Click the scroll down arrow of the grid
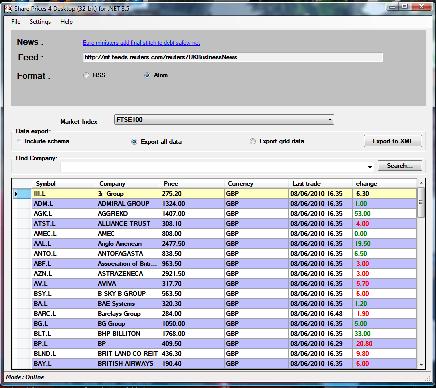This screenshot has width=436, height=388. pos(421,365)
